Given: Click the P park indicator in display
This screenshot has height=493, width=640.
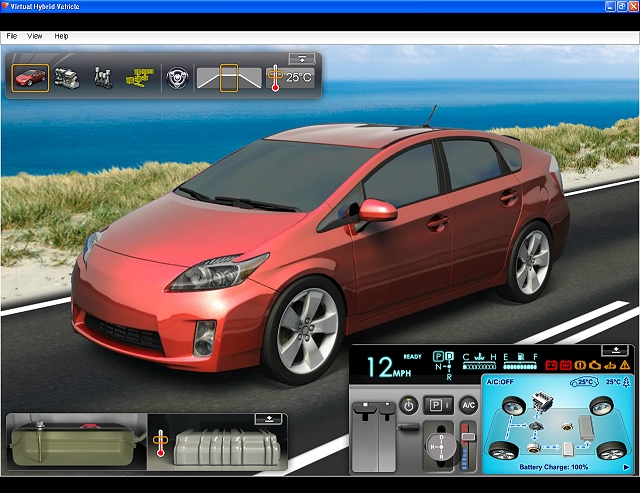Looking at the screenshot, I should (438, 357).
